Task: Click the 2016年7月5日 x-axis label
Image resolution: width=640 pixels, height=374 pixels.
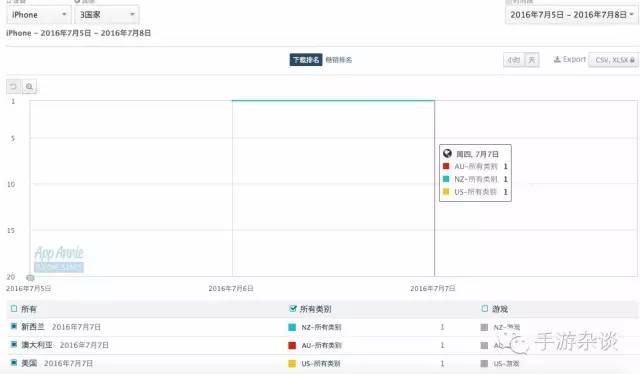Action: tap(29, 289)
